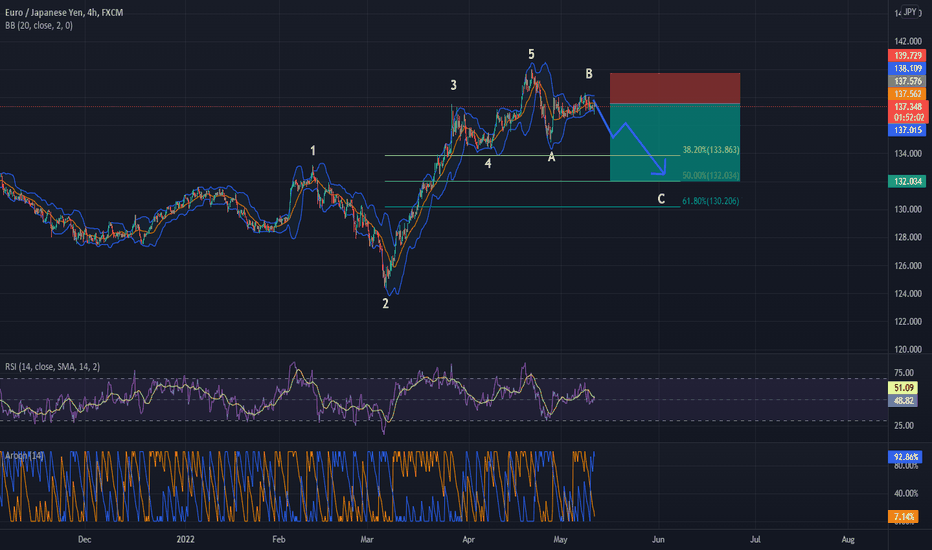
Task: Click the Euro / Japanese Yen symbol title
Action: 64,12
